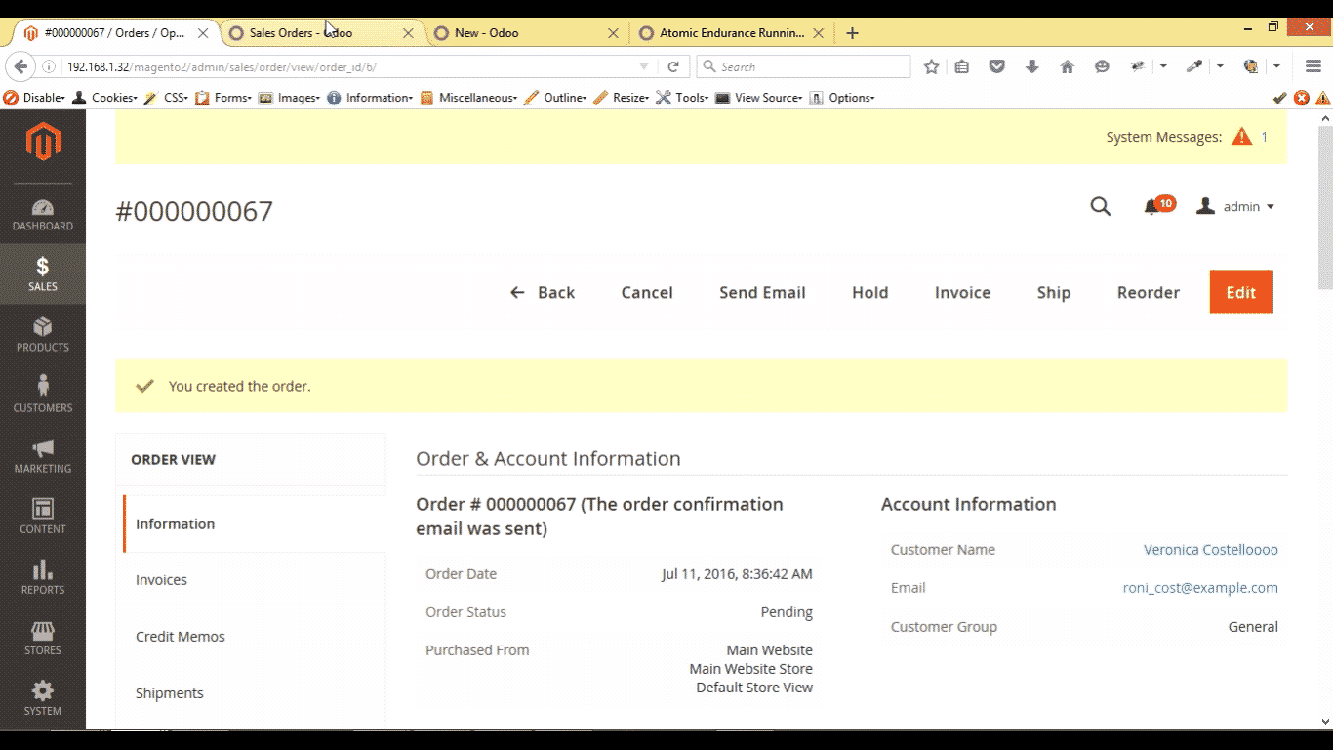
Task: Click the Reorder button
Action: [1148, 292]
